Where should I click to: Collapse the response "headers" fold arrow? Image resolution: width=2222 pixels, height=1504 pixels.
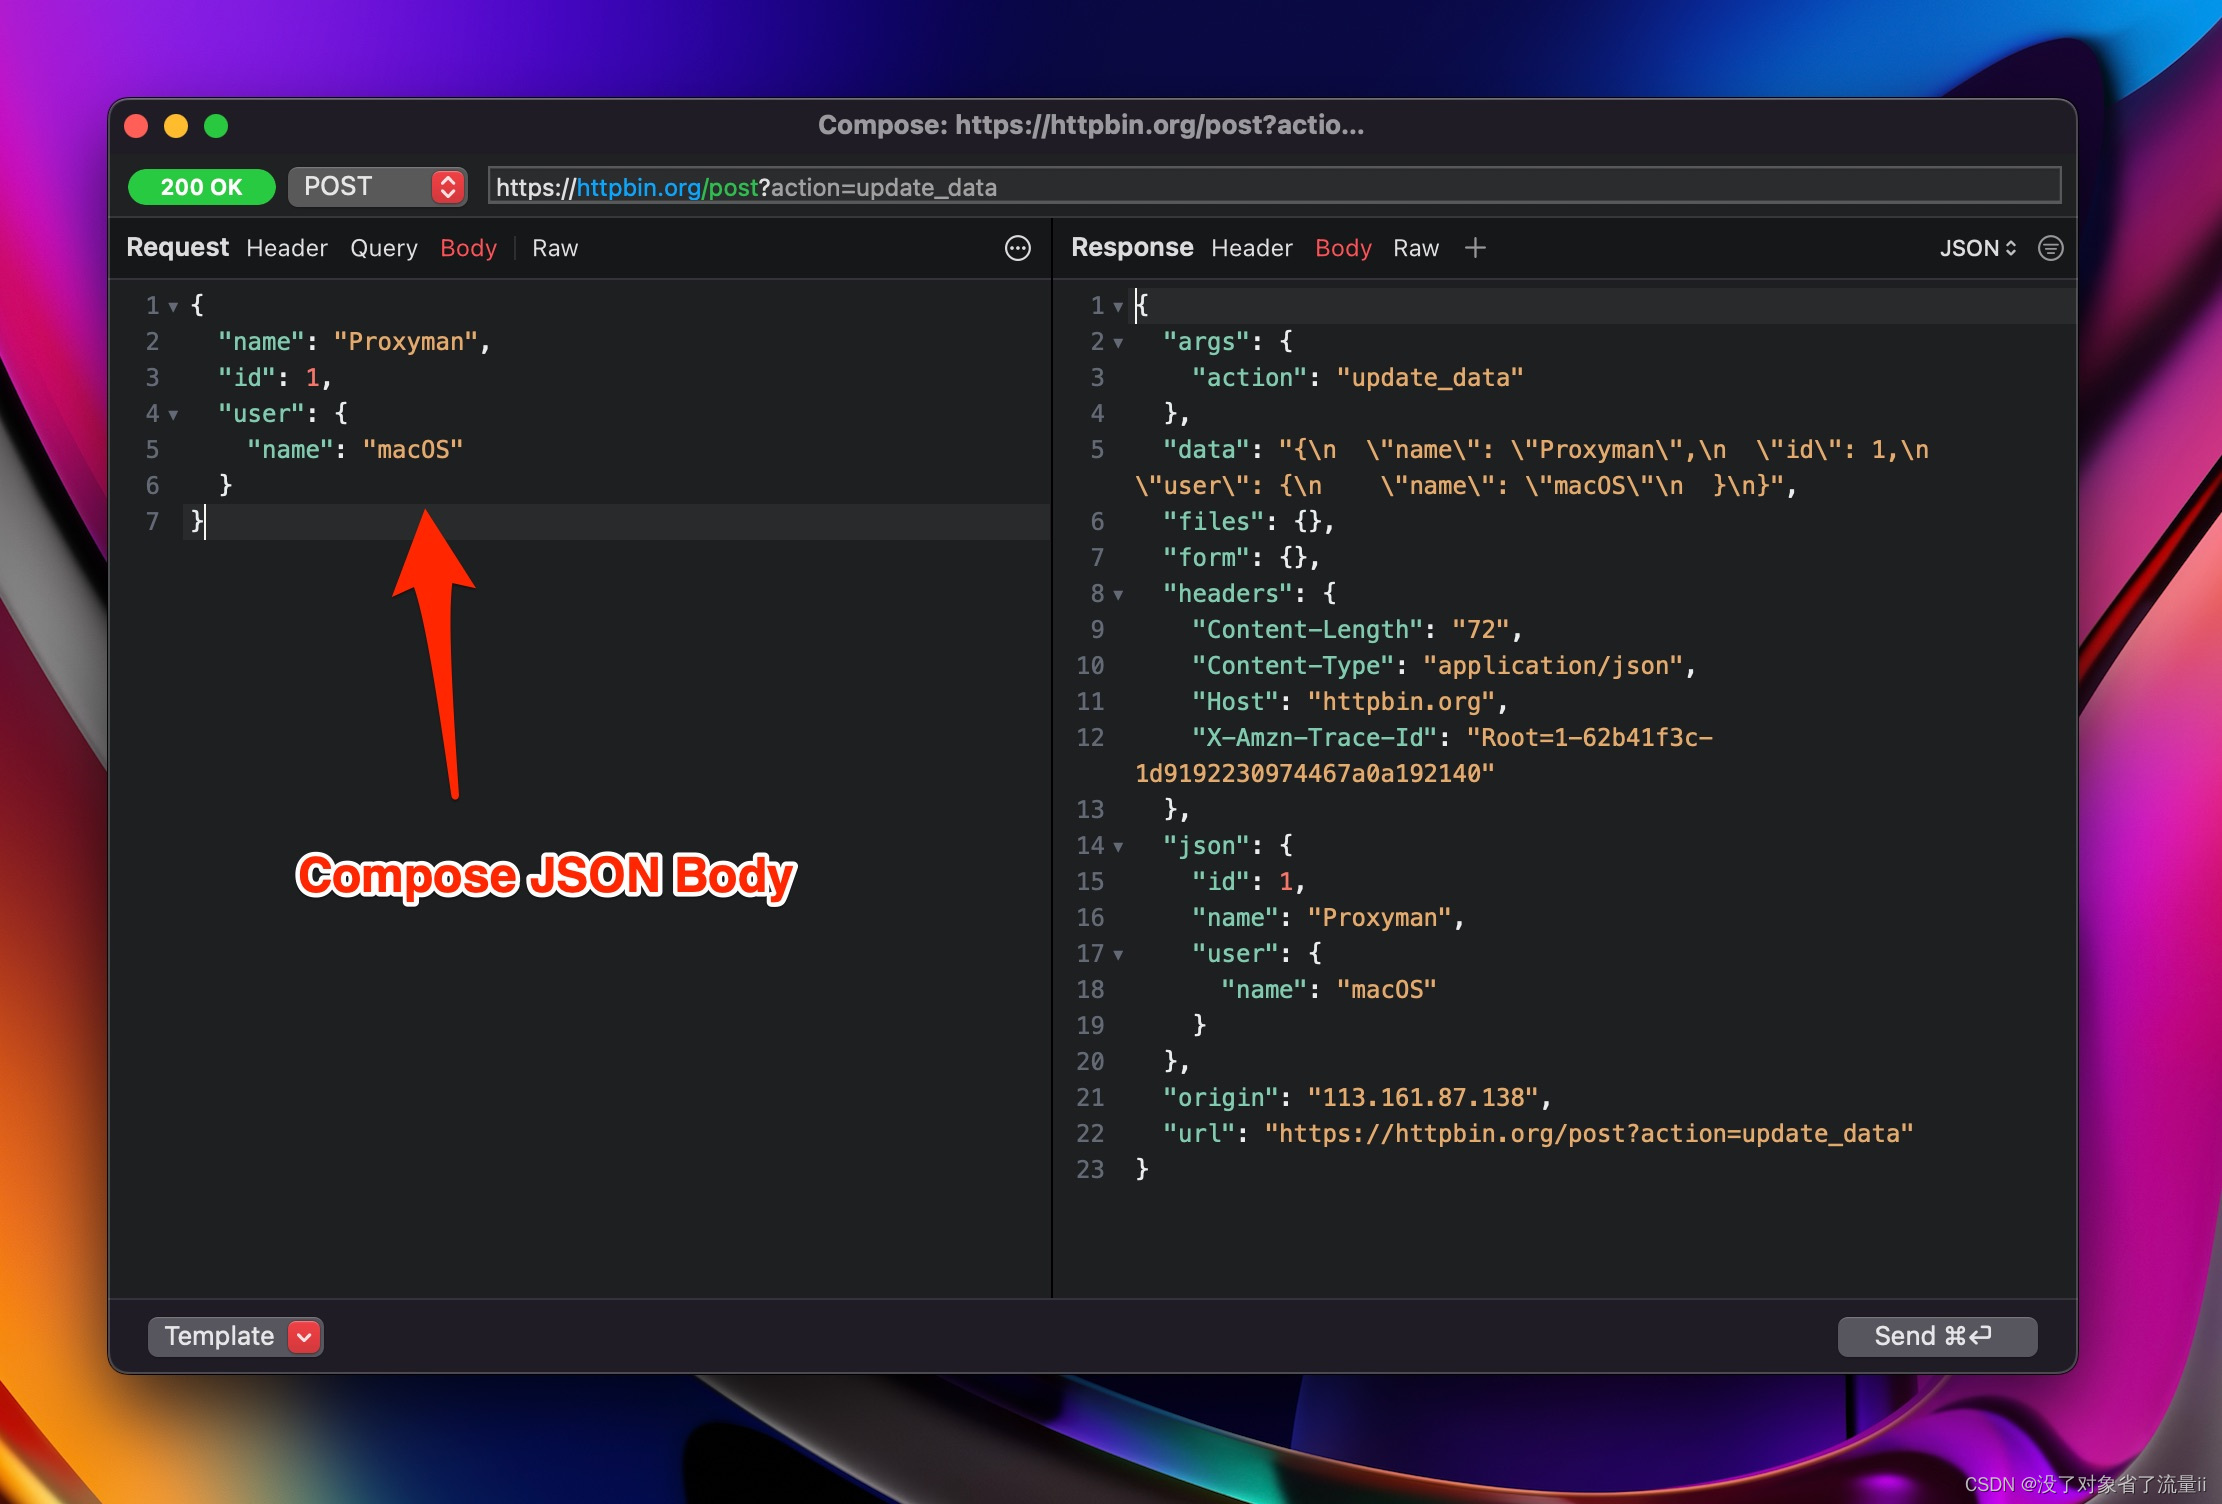pos(1118,595)
